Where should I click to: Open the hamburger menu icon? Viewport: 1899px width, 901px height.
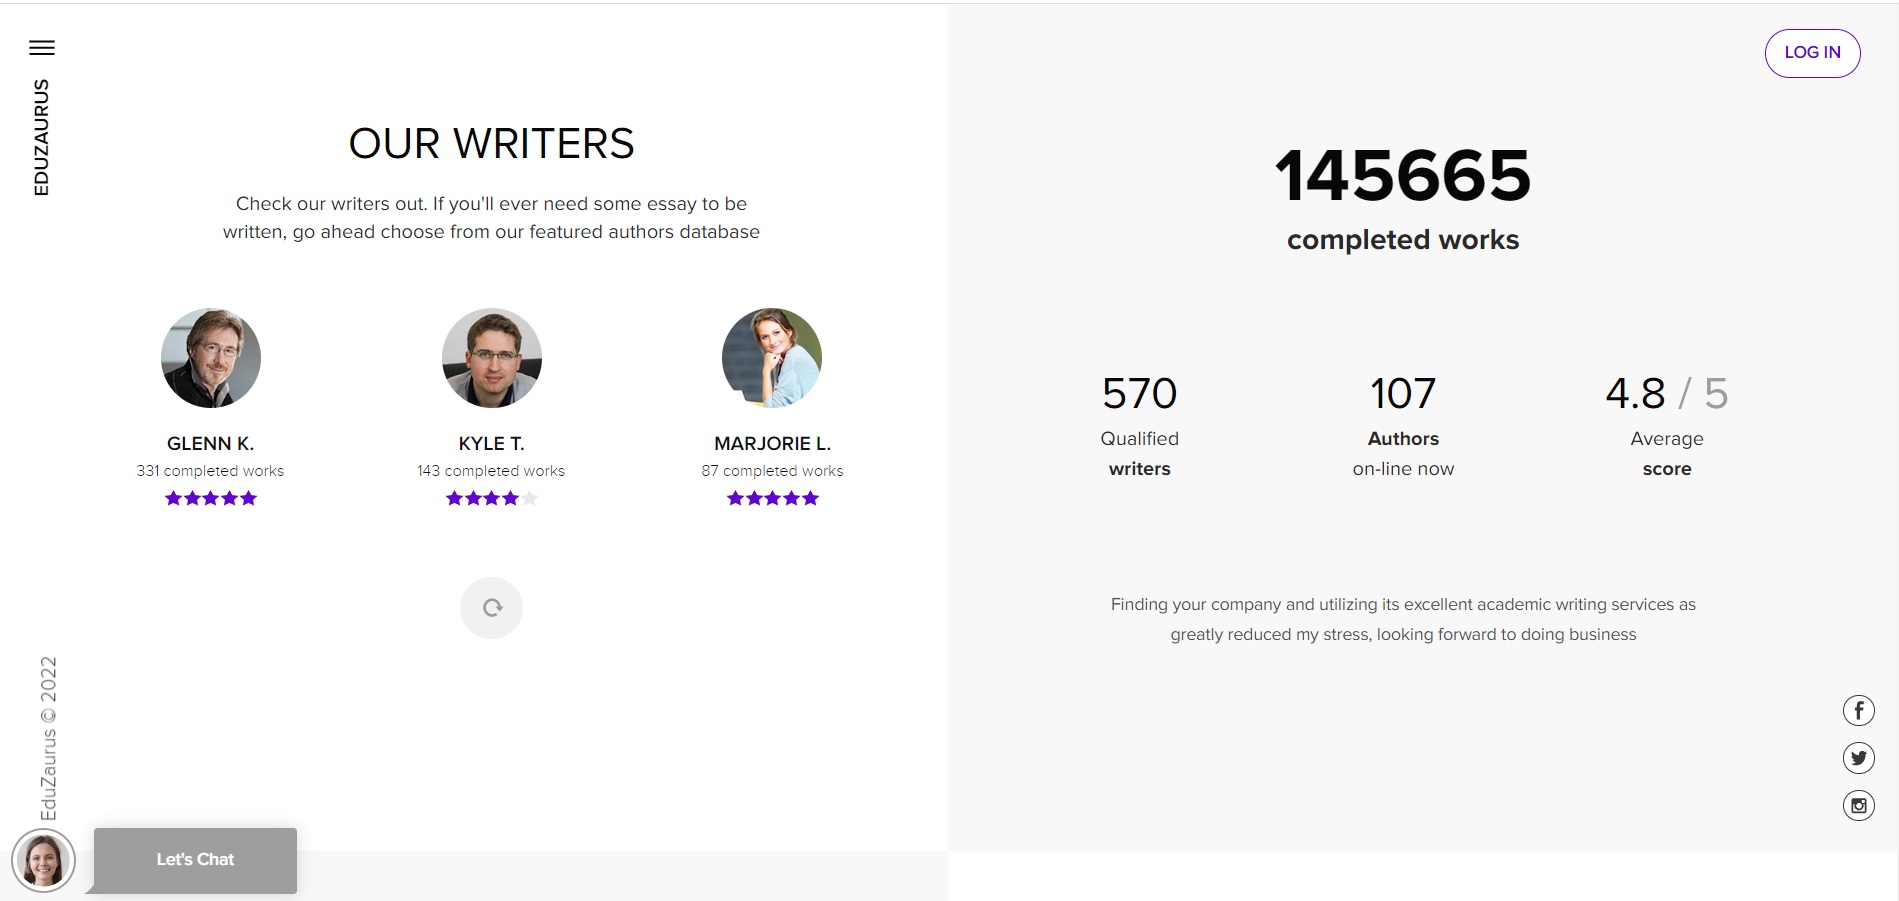[x=42, y=48]
